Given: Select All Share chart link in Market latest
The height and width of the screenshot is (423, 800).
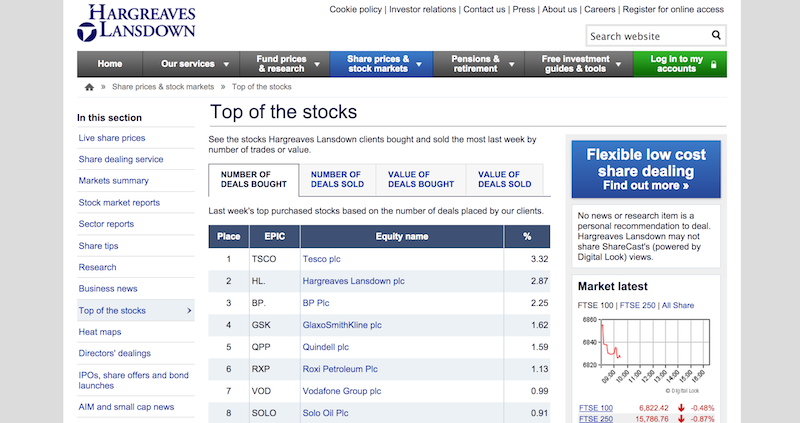Looking at the screenshot, I should tap(678, 305).
